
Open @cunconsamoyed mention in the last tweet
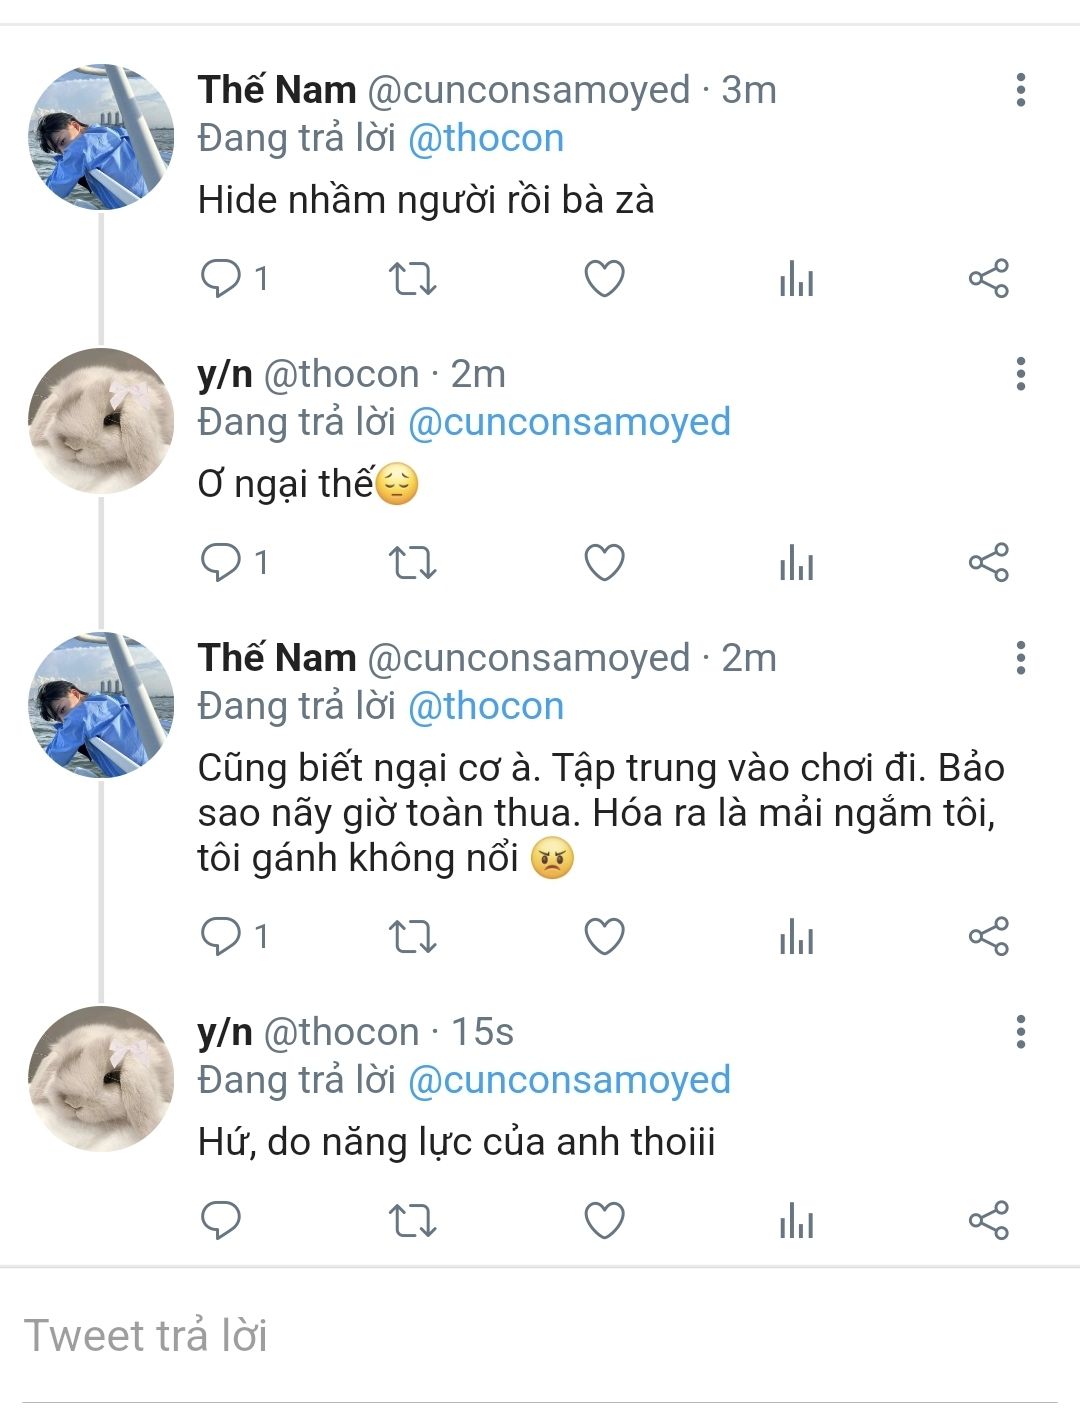(x=569, y=1080)
